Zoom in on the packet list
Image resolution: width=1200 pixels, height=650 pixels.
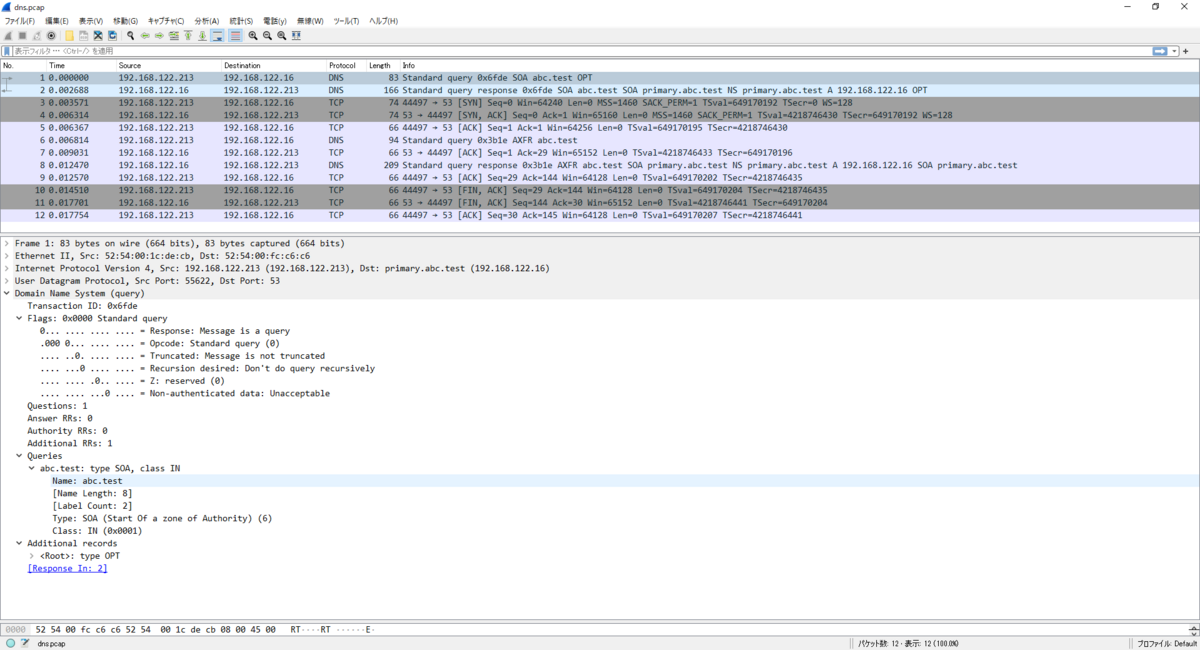pos(254,36)
